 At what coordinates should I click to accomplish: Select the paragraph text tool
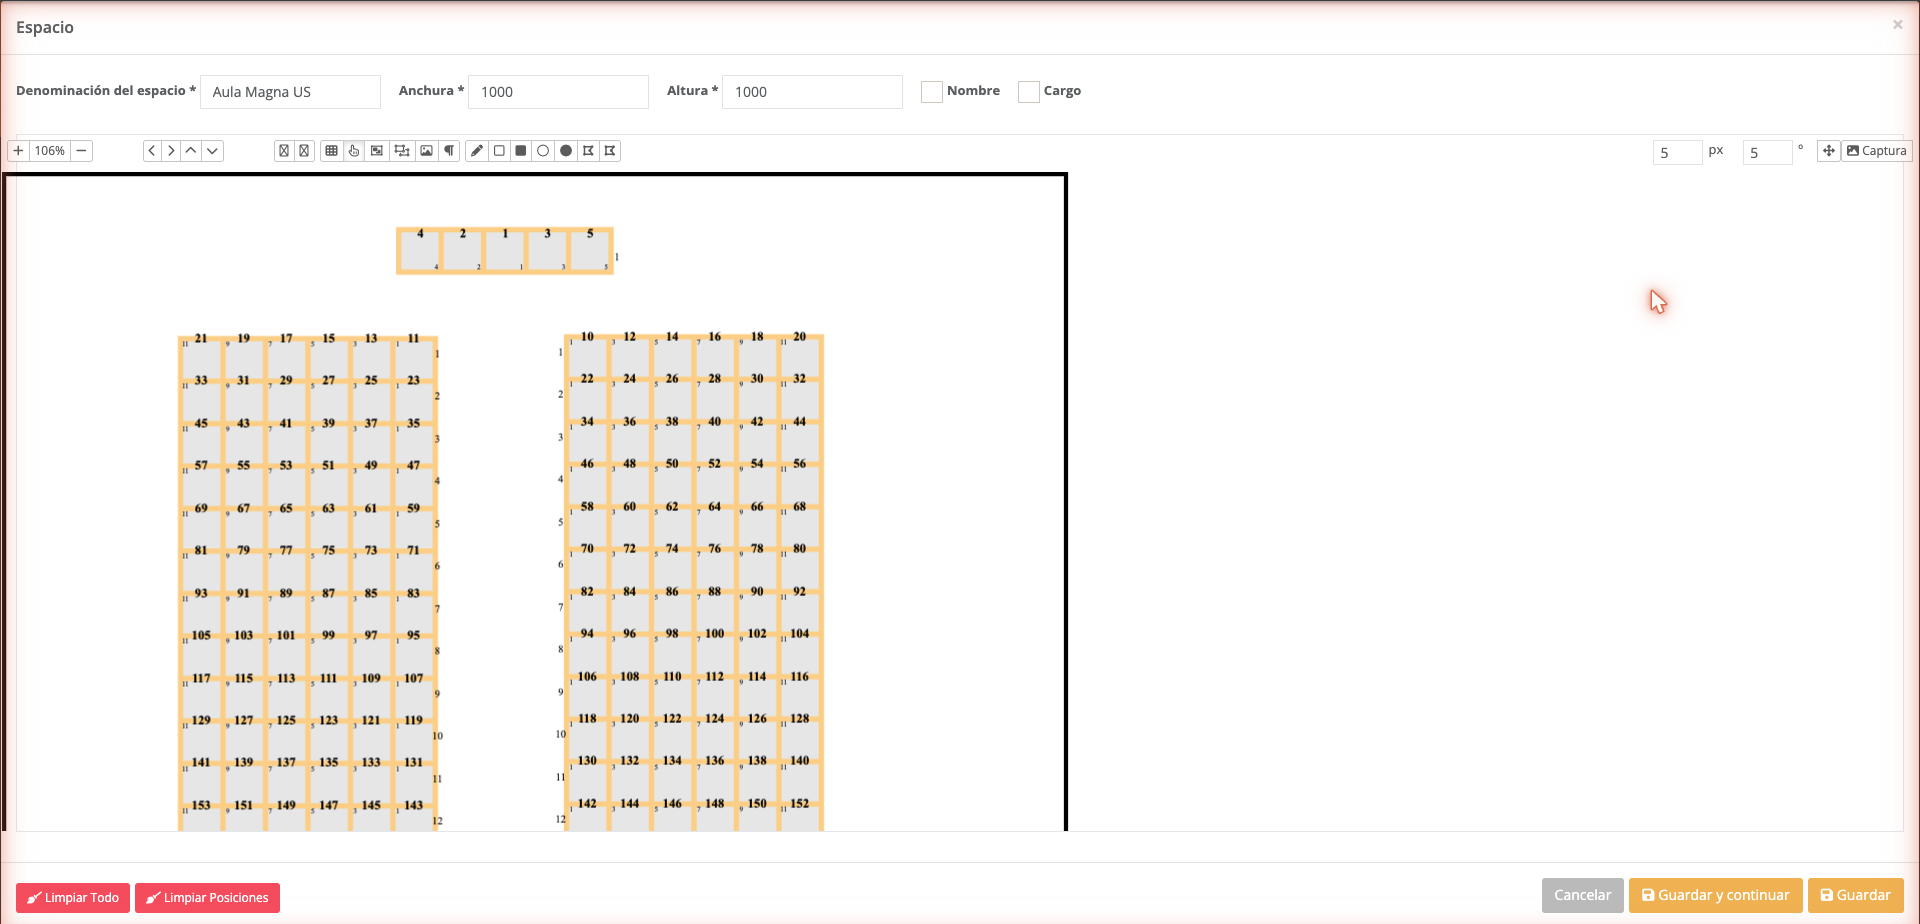(449, 151)
